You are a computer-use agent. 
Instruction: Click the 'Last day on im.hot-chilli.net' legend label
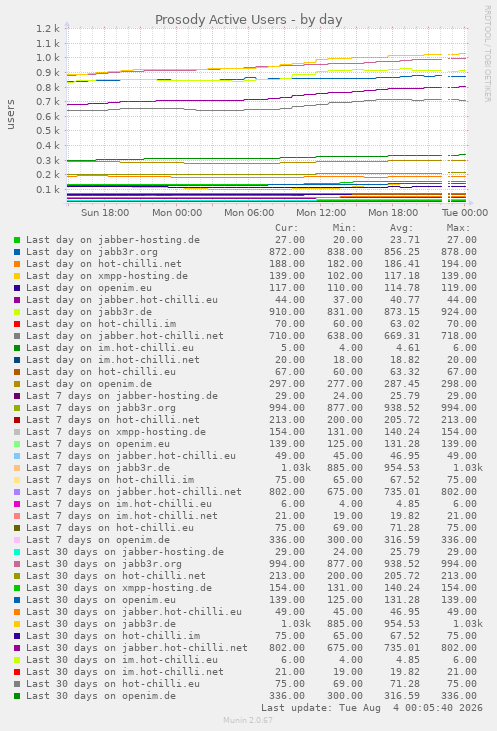pyautogui.click(x=113, y=360)
